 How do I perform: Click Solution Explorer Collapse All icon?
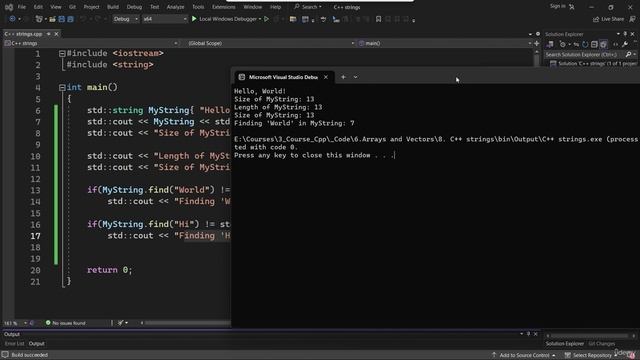594,44
